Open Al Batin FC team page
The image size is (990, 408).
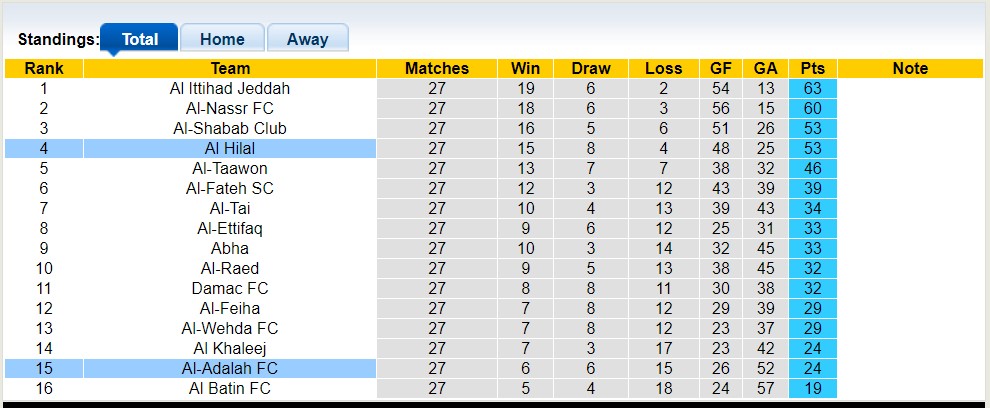230,388
